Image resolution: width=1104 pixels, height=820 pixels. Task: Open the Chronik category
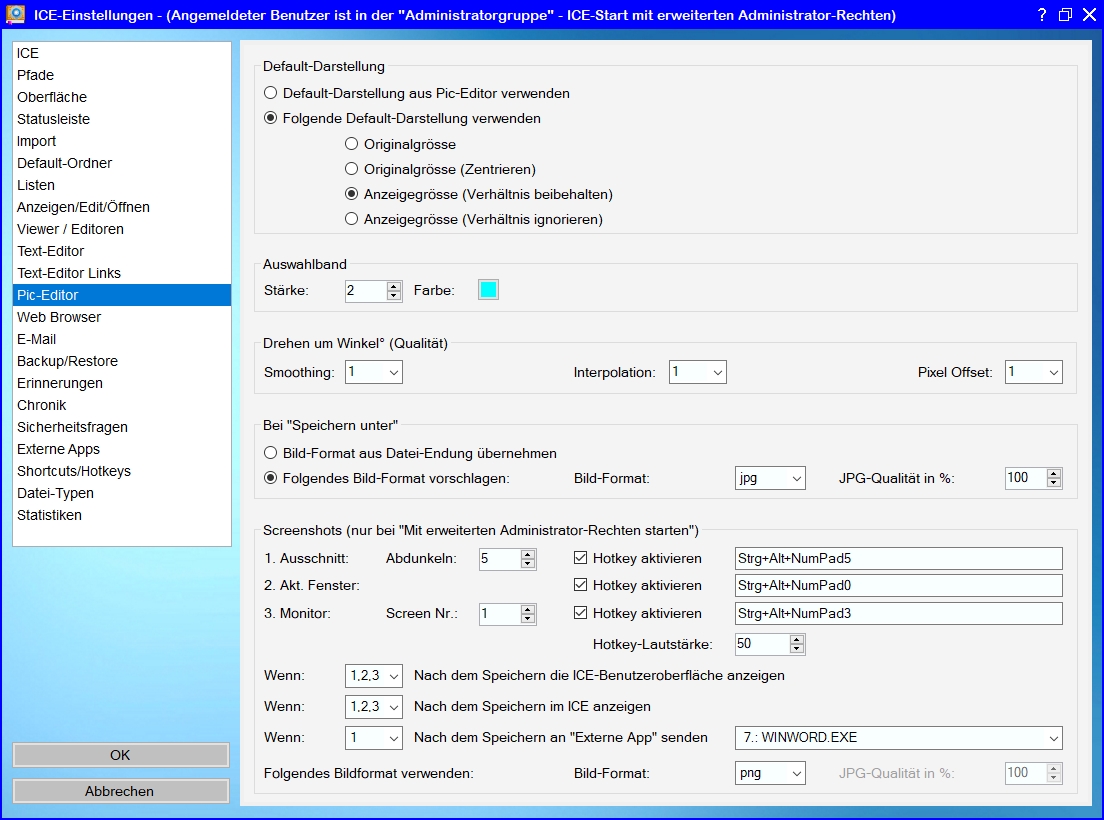coord(122,405)
